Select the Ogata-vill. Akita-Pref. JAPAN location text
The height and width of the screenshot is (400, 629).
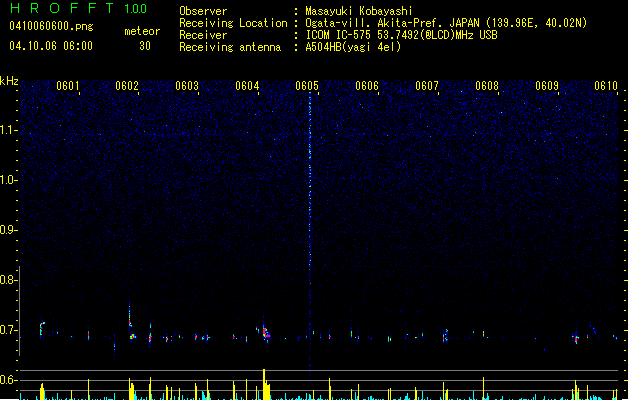pyautogui.click(x=446, y=23)
